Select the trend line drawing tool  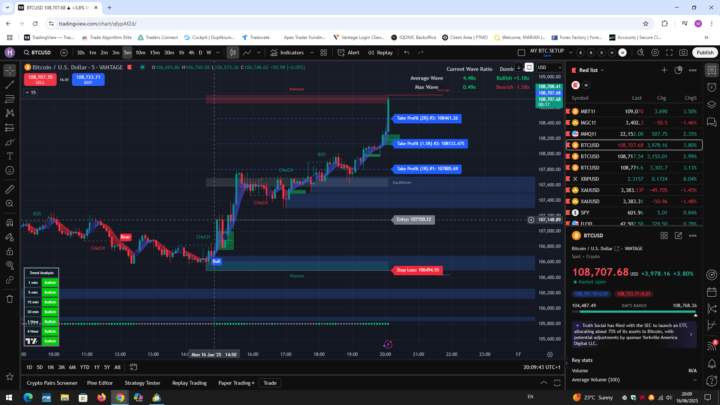(x=10, y=85)
